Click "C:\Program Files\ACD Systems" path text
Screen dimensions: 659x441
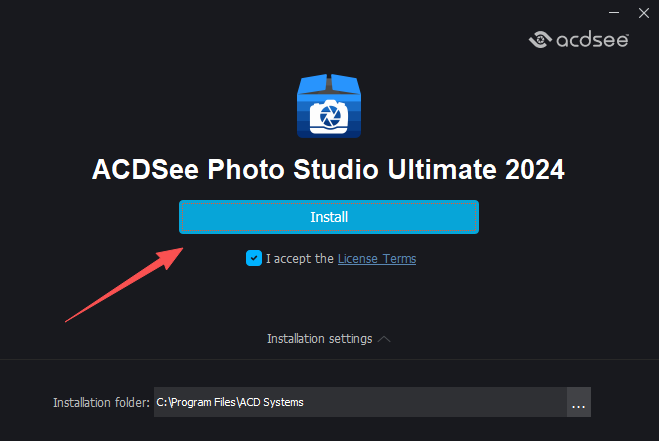[230, 403]
